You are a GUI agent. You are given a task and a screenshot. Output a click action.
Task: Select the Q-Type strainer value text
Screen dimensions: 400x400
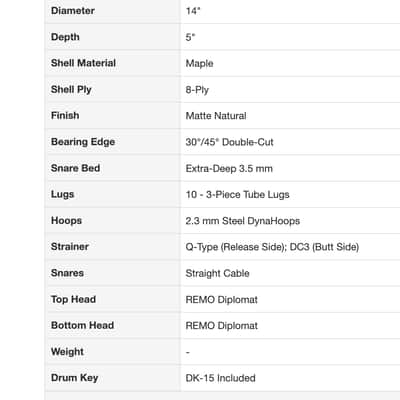coord(272,247)
